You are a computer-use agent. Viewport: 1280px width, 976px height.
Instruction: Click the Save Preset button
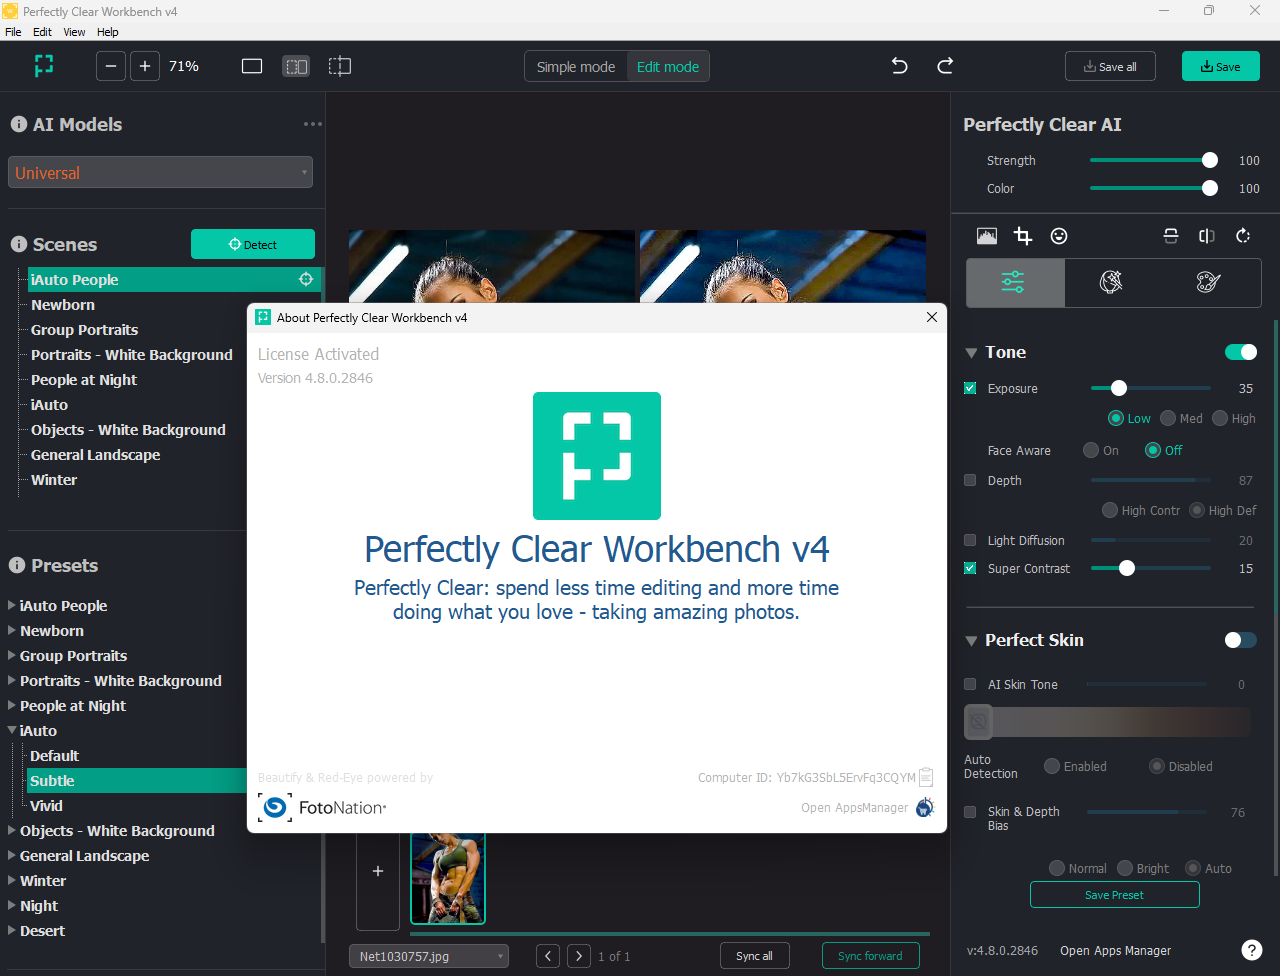(1115, 895)
